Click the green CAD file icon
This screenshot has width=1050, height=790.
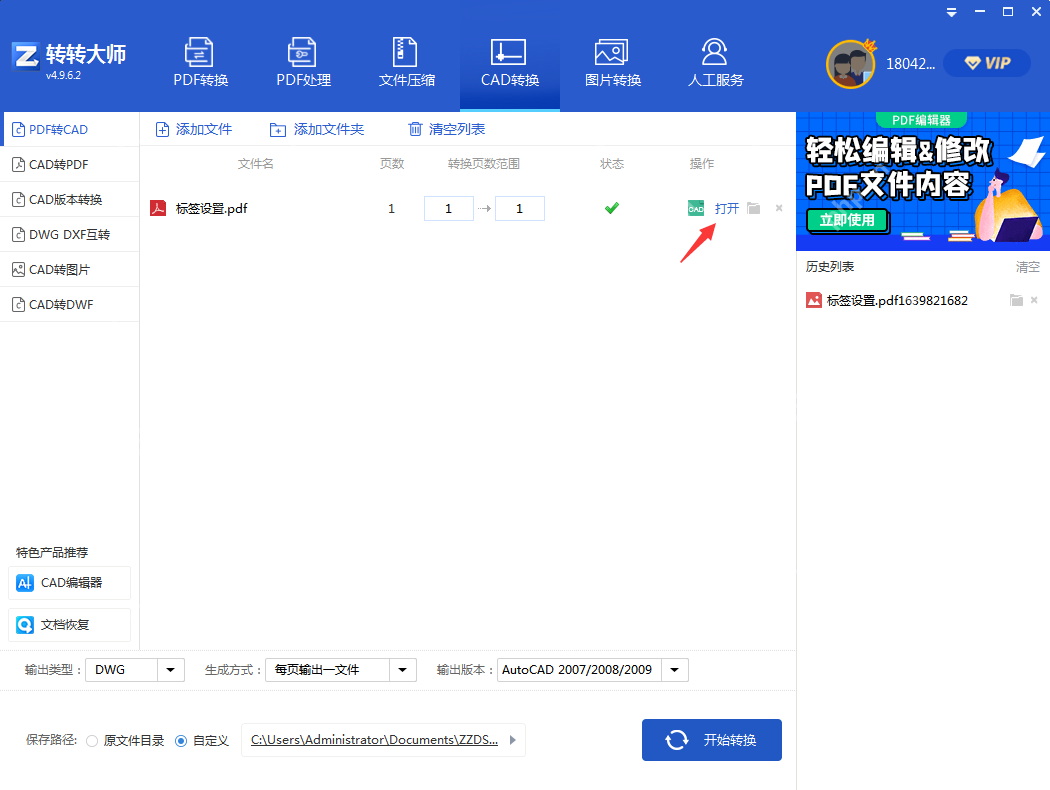pos(696,208)
